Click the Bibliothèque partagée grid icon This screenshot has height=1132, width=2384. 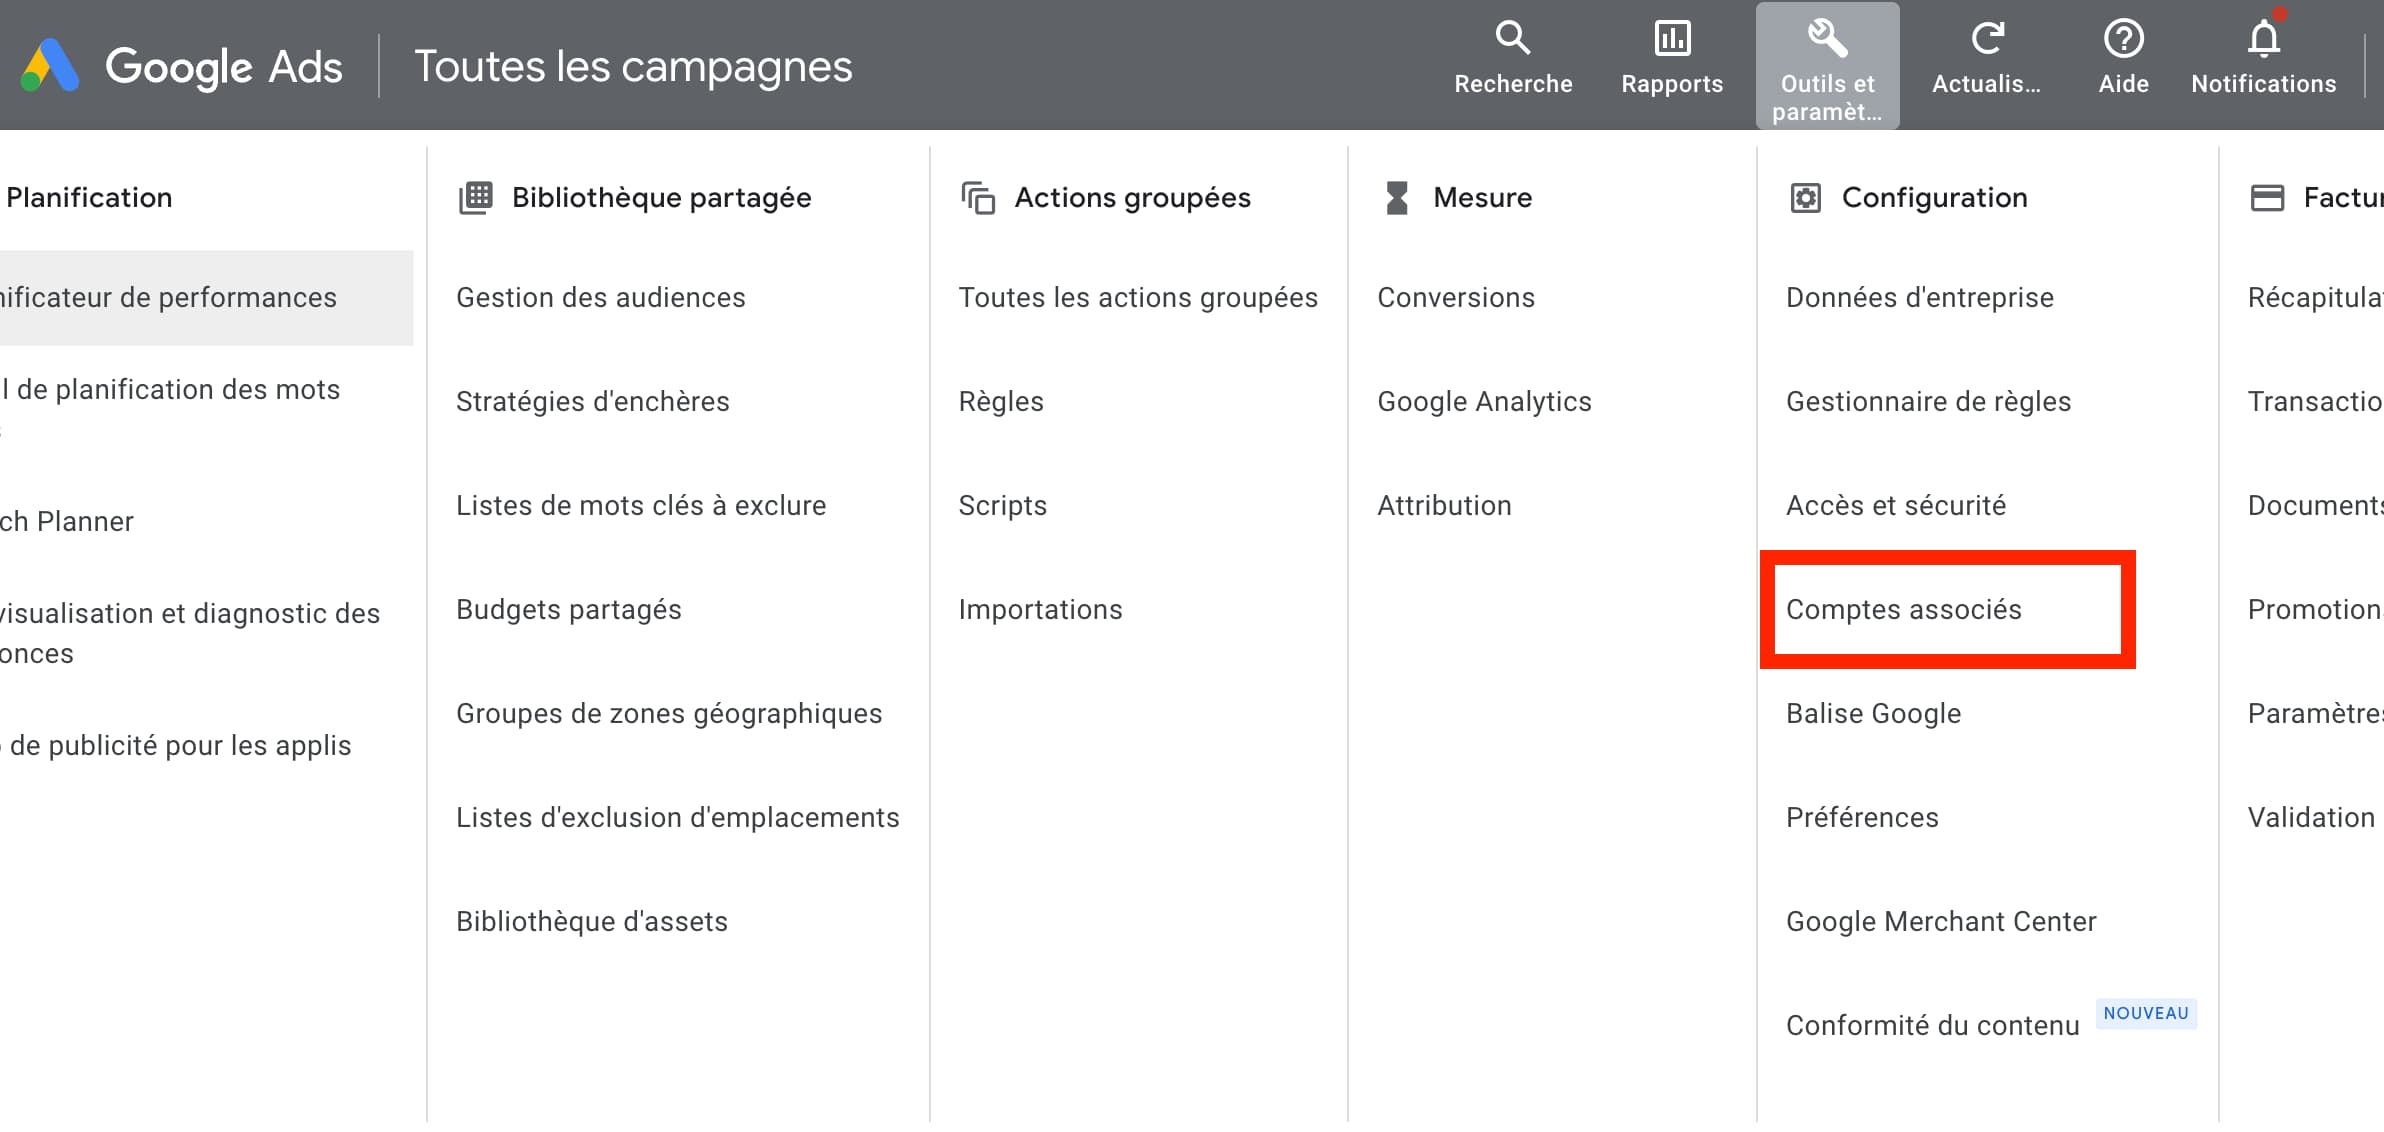pos(476,198)
